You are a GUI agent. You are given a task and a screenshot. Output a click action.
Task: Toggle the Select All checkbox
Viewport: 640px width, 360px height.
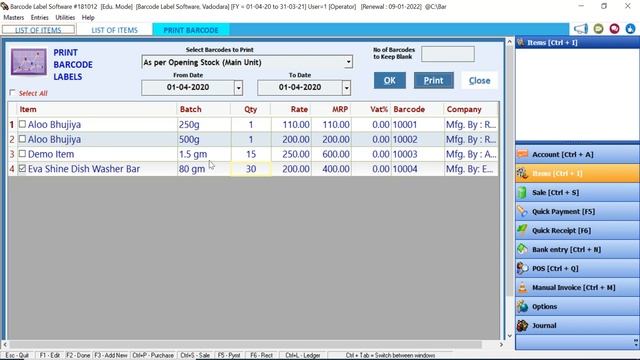[x=12, y=93]
